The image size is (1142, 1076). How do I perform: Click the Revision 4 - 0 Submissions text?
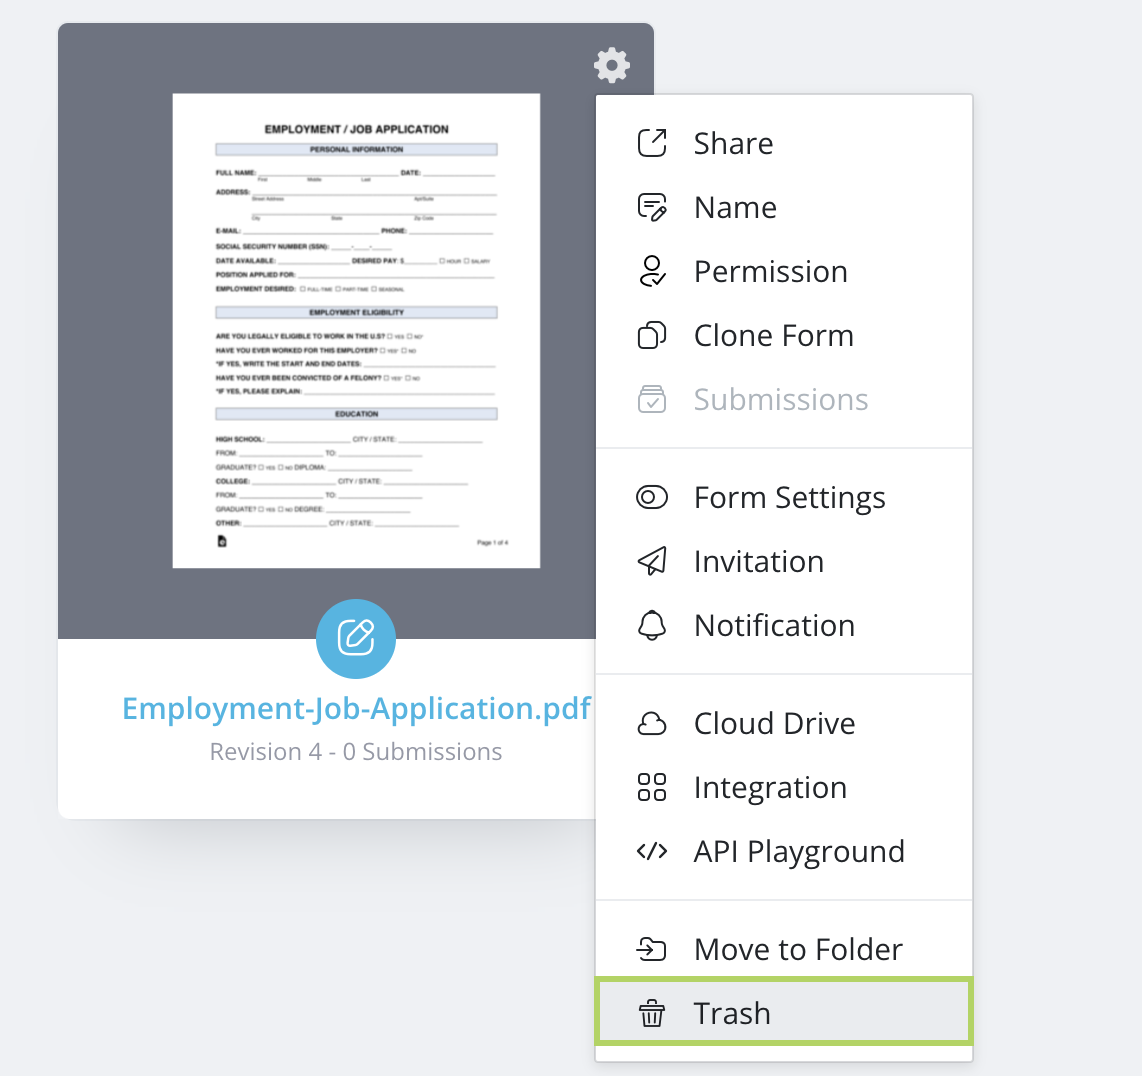(356, 752)
